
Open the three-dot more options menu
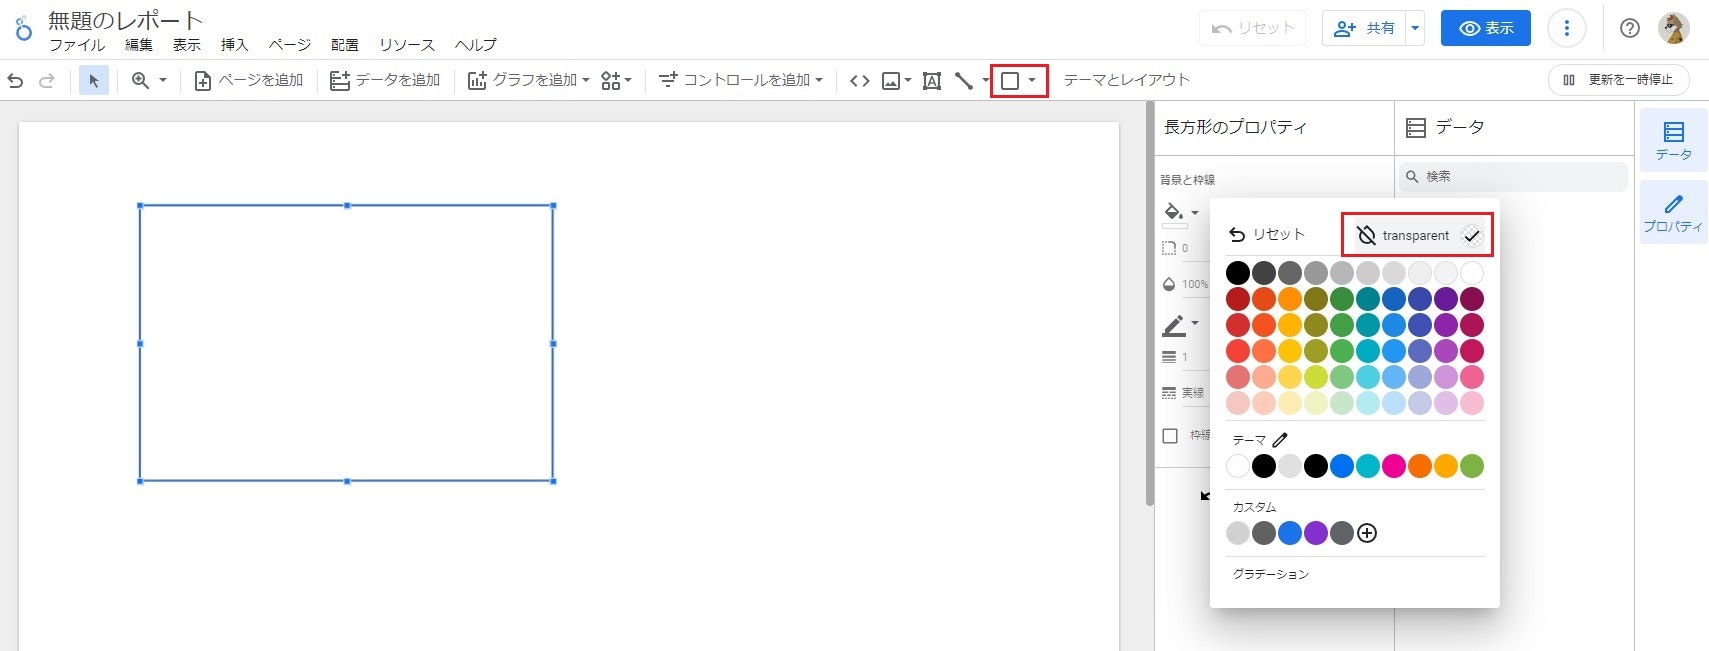[x=1567, y=28]
